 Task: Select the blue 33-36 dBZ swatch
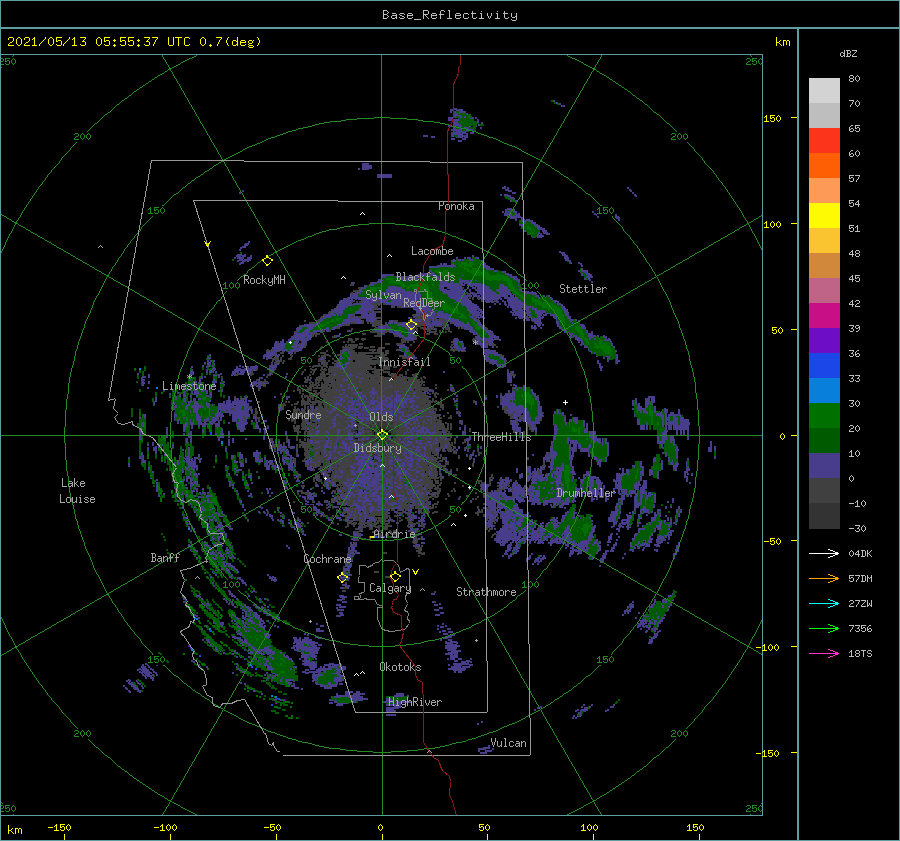point(824,366)
